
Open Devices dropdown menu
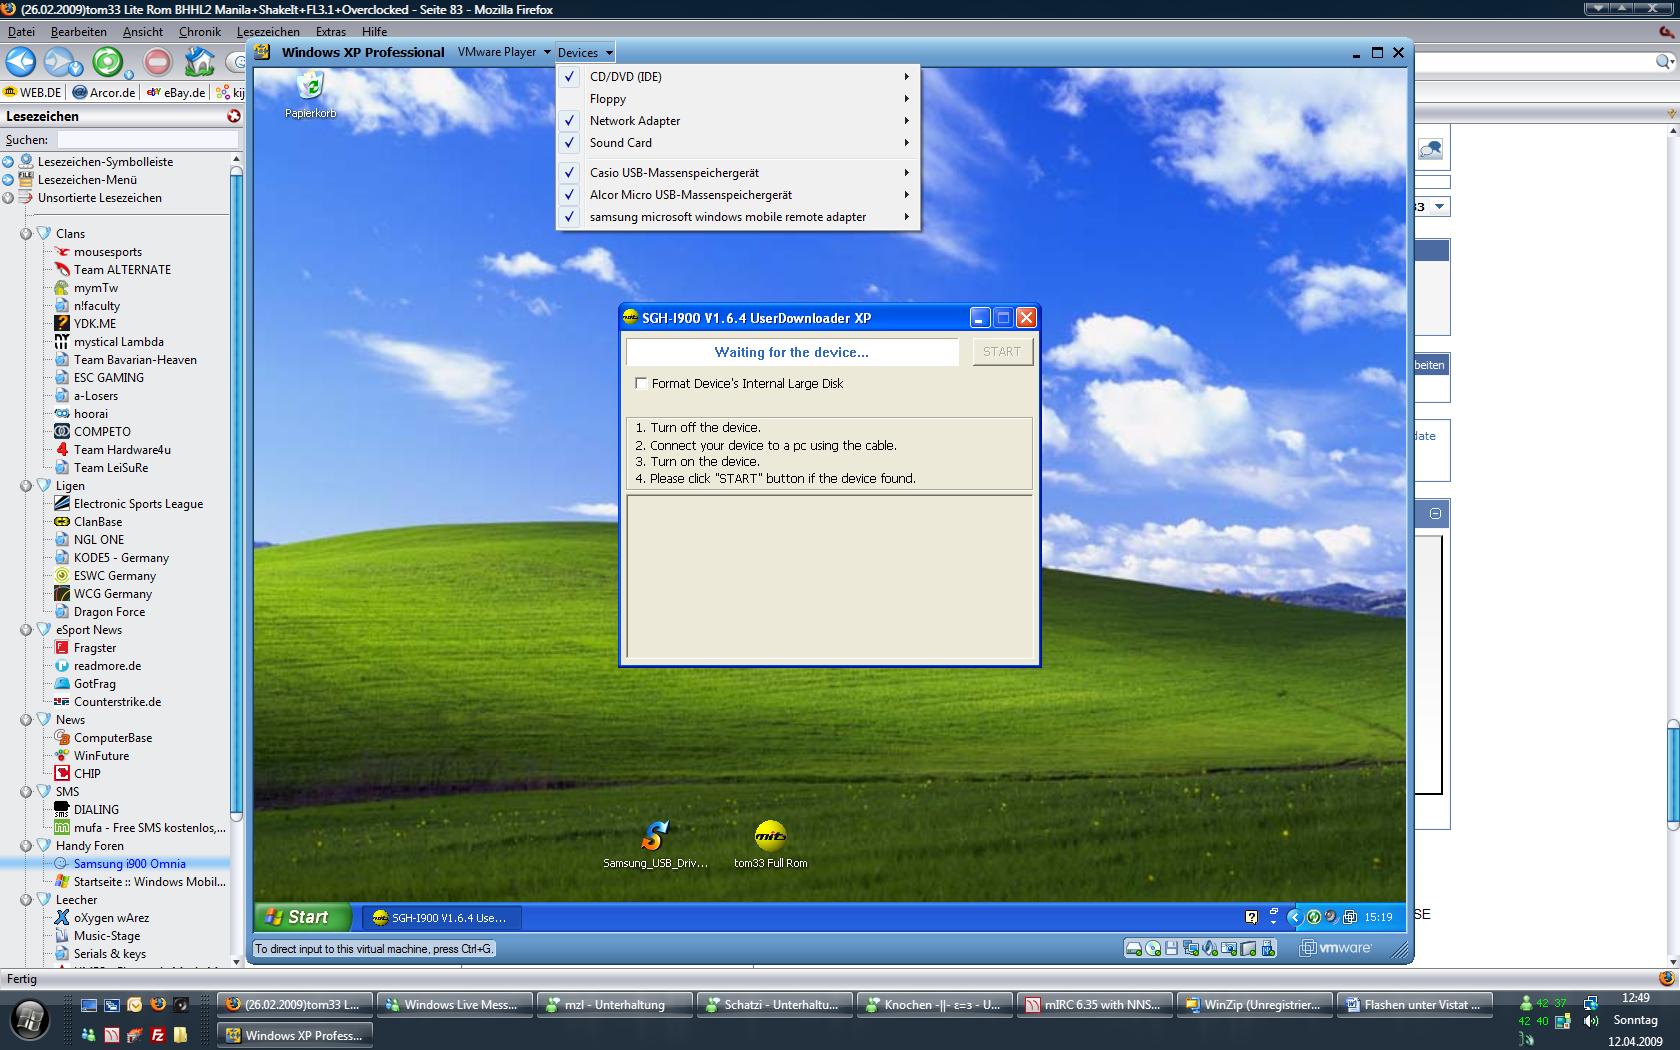(x=585, y=52)
